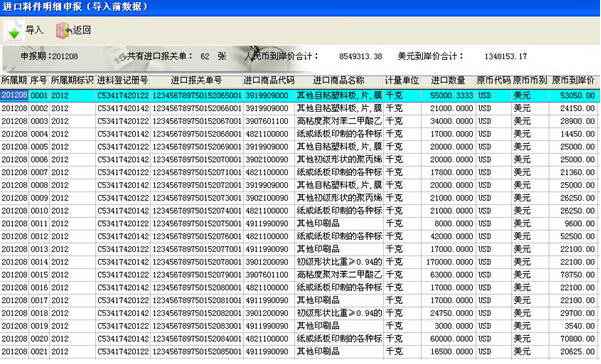Click the 所属期 column header
Image resolution: width=601 pixels, height=364 pixels.
click(14, 80)
